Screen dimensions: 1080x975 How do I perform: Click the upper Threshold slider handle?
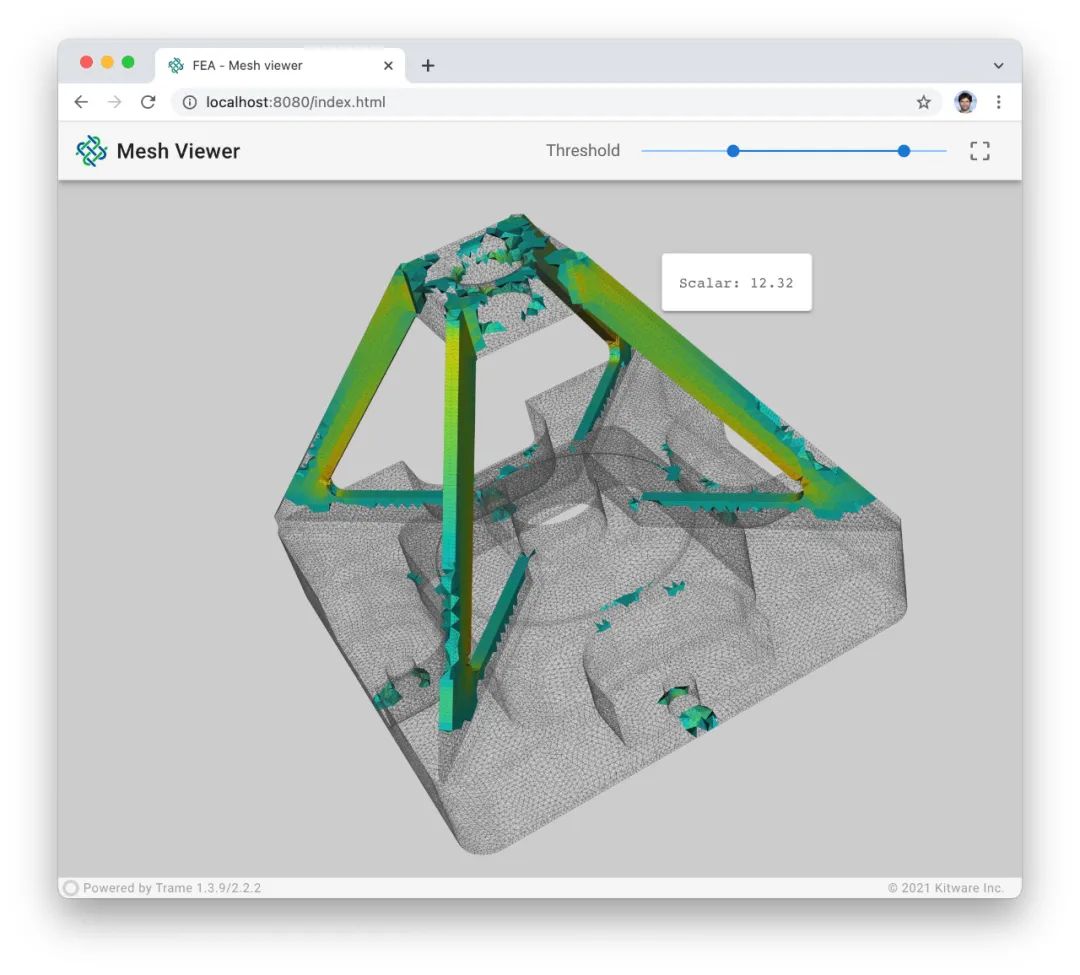pyautogui.click(x=904, y=151)
